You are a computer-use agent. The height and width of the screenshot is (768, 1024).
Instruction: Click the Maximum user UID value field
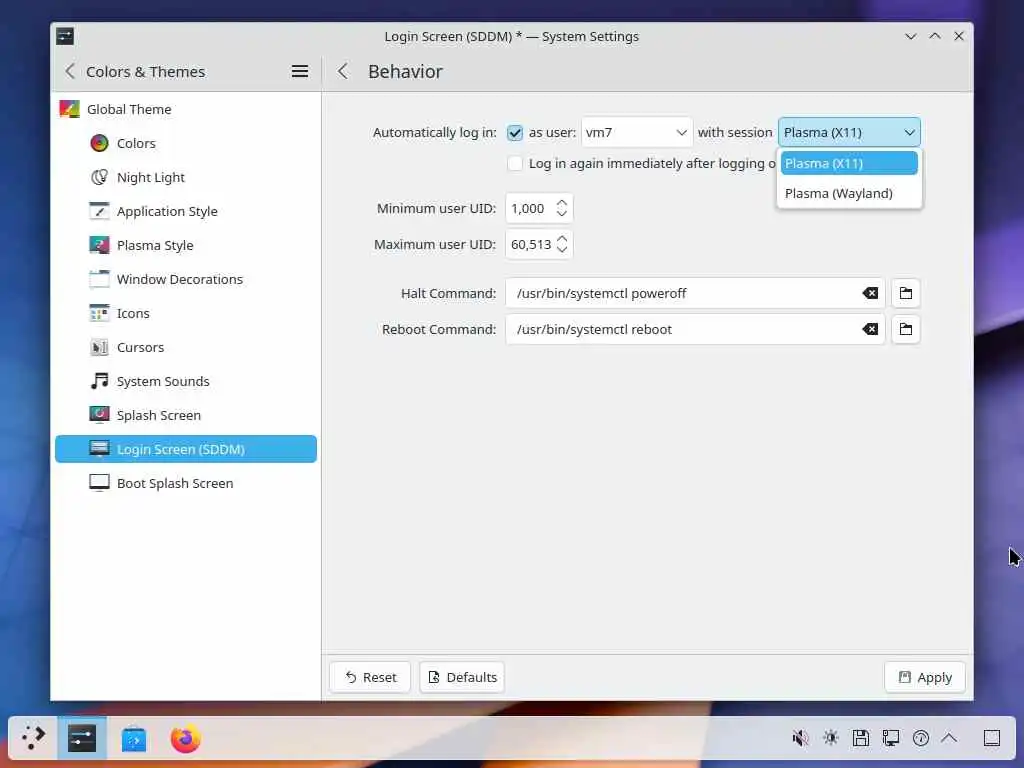click(530, 244)
